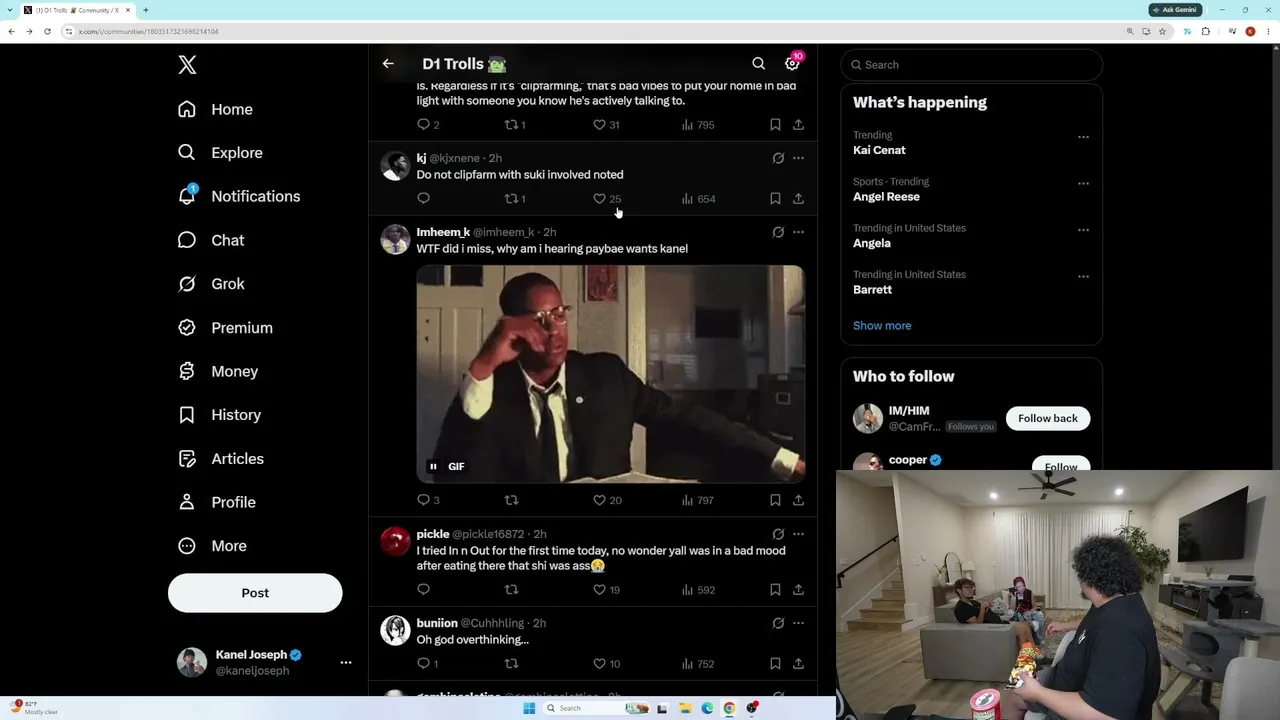The height and width of the screenshot is (720, 1280).
Task: Bookmark kj's clipfarm post
Action: click(775, 199)
